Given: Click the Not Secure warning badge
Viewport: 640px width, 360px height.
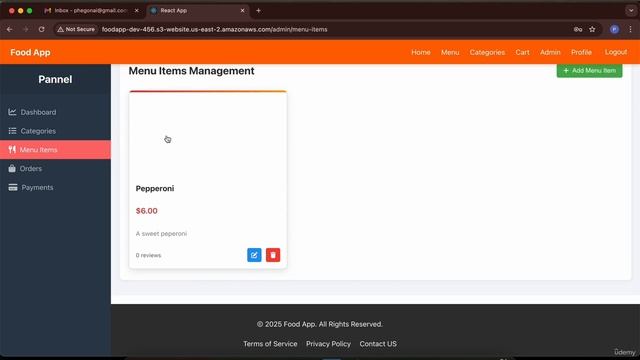Looking at the screenshot, I should 76,29.
